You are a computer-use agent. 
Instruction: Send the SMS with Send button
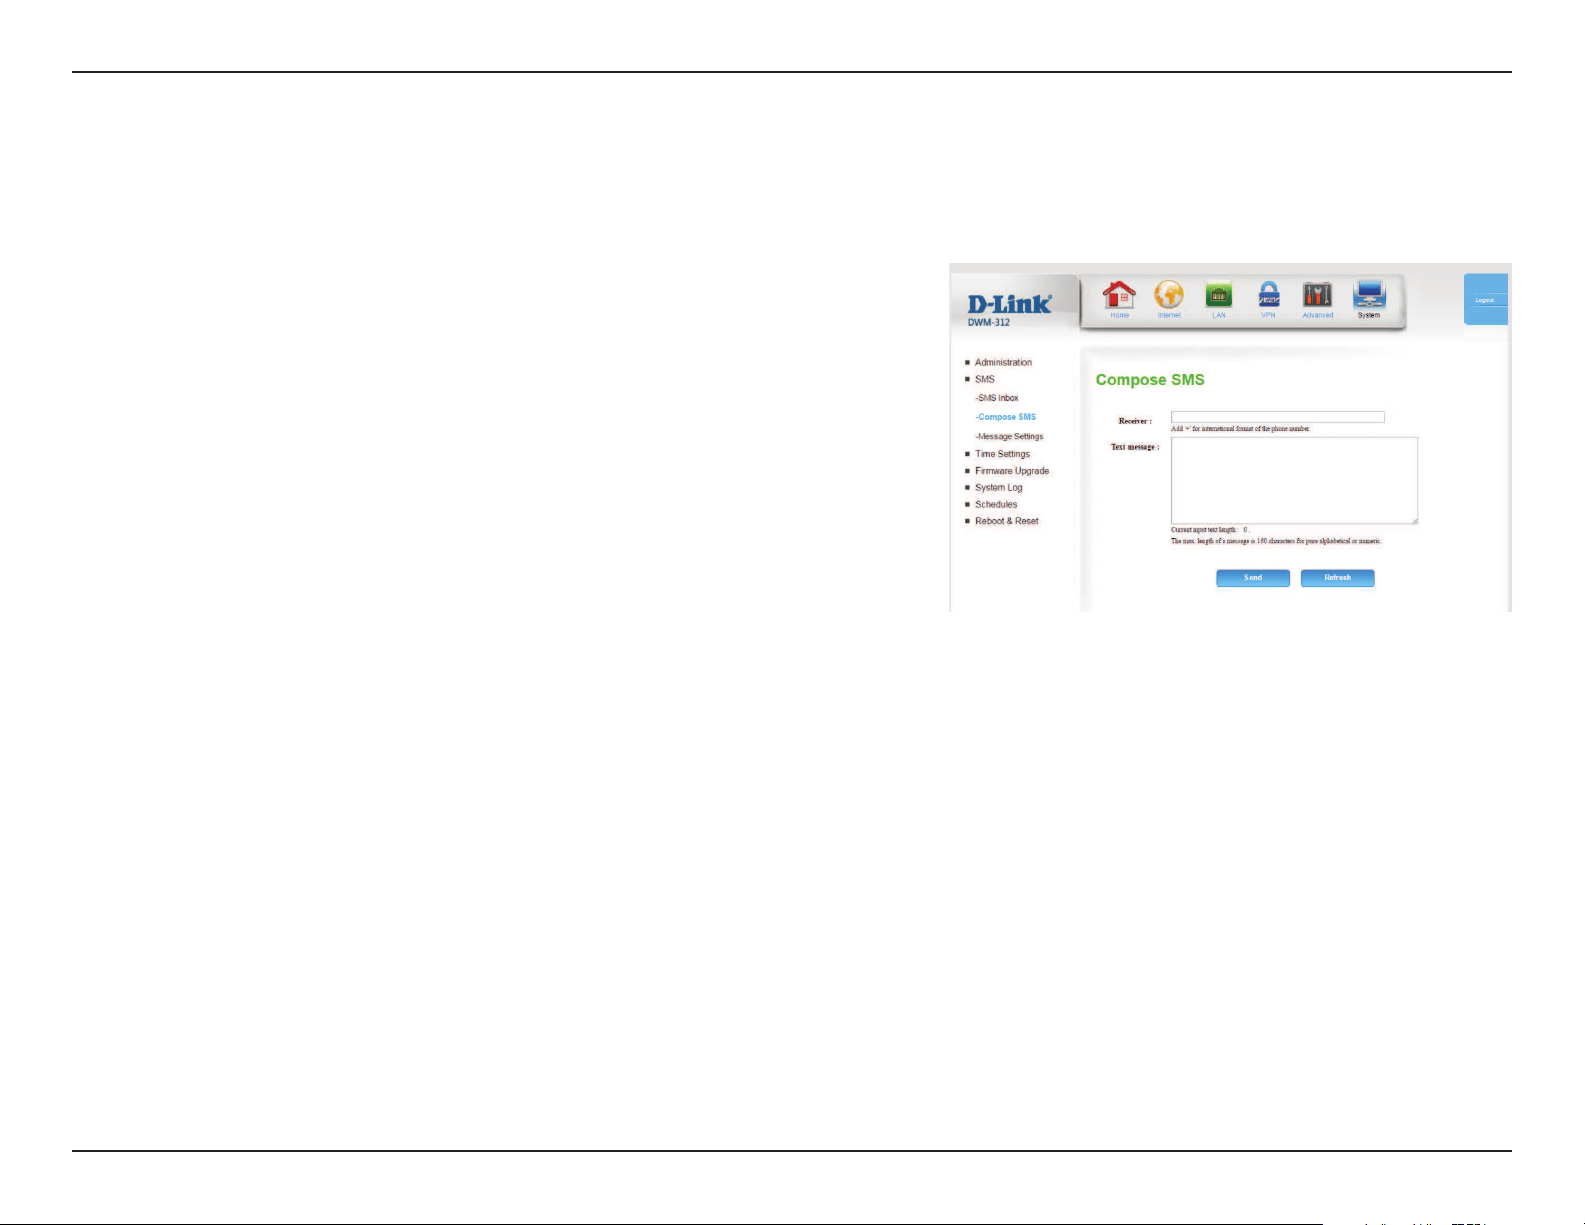tap(1253, 578)
